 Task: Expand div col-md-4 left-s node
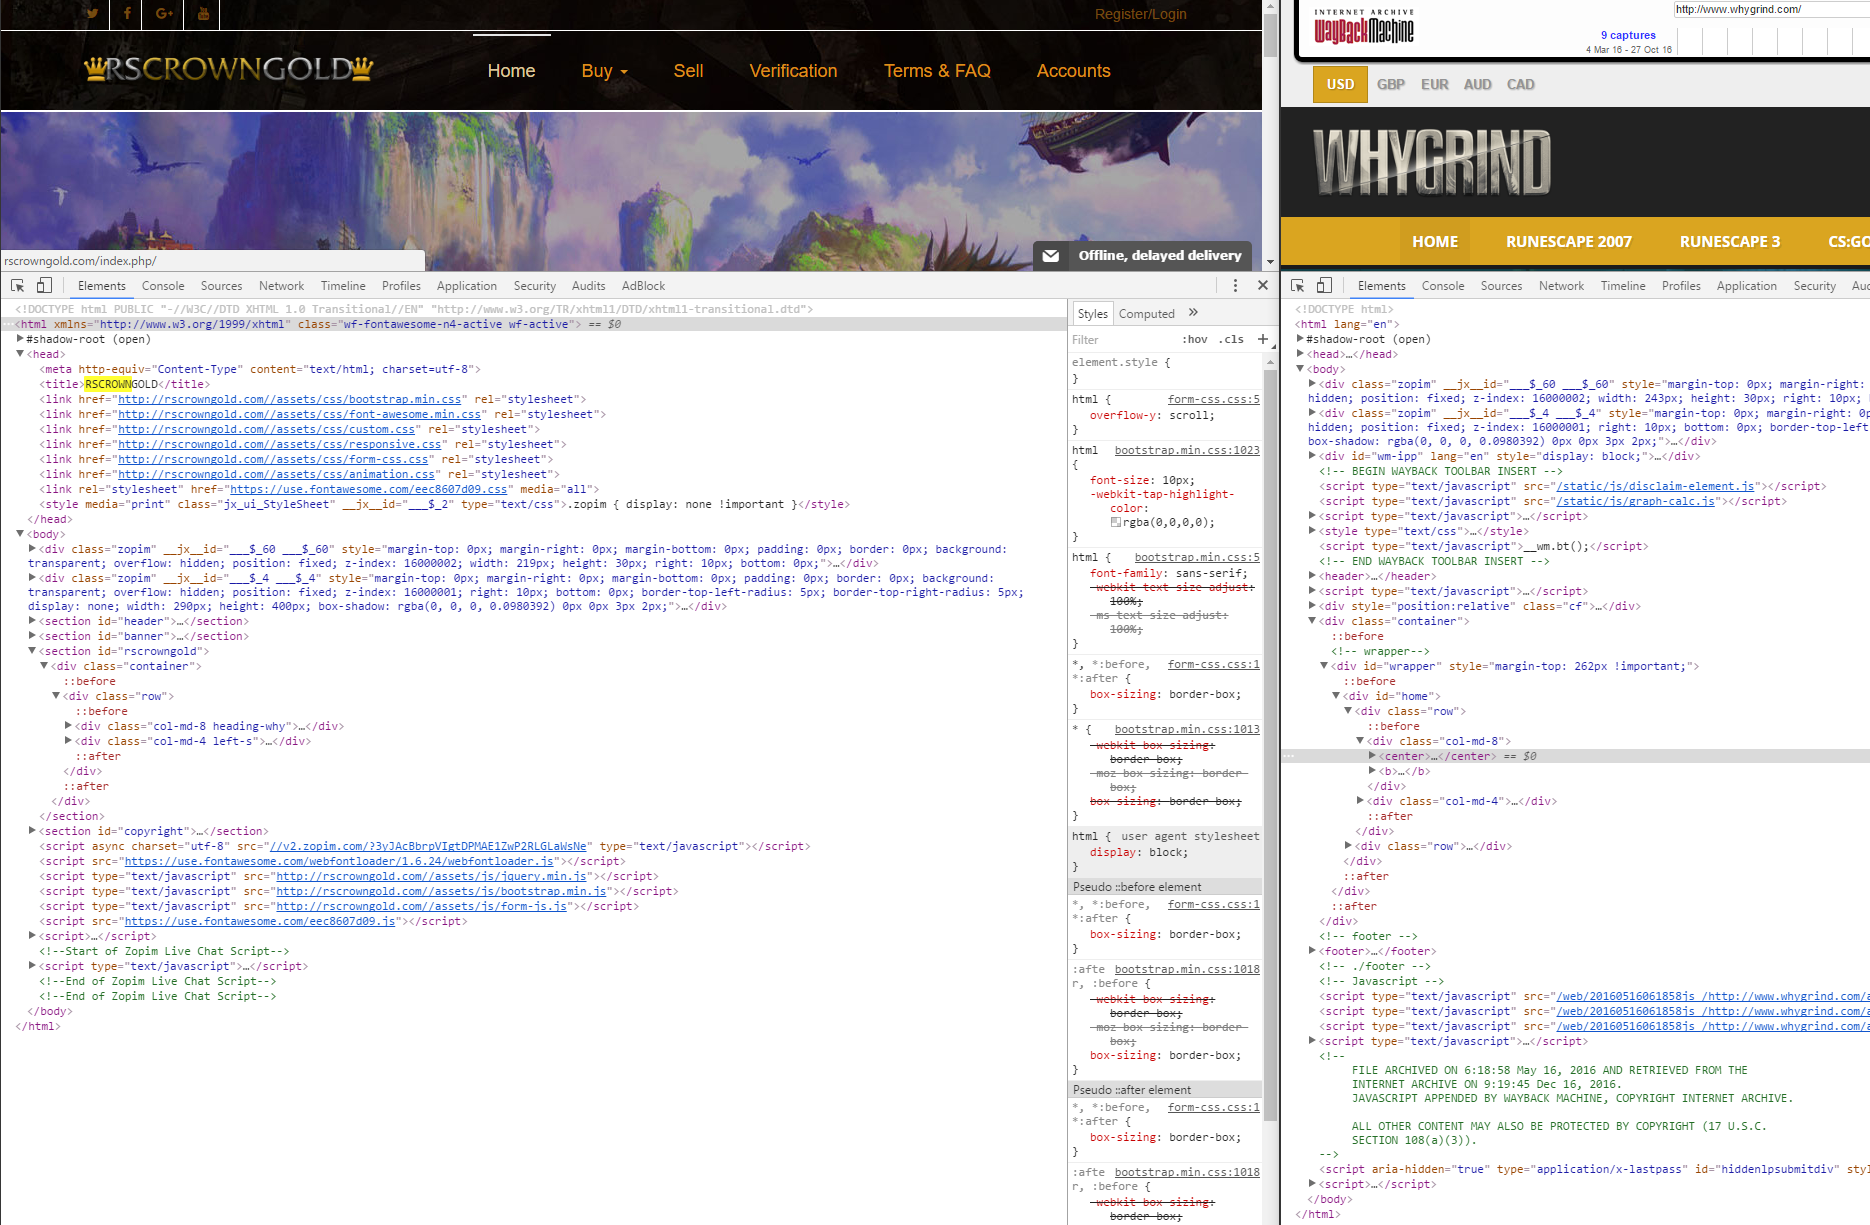68,741
